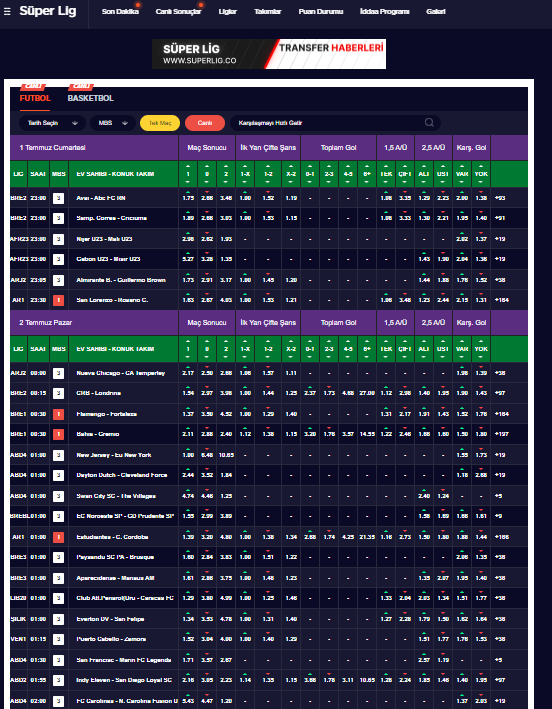Click the Süper Lig site logo
Viewport: 552px width, 709px height.
point(47,11)
